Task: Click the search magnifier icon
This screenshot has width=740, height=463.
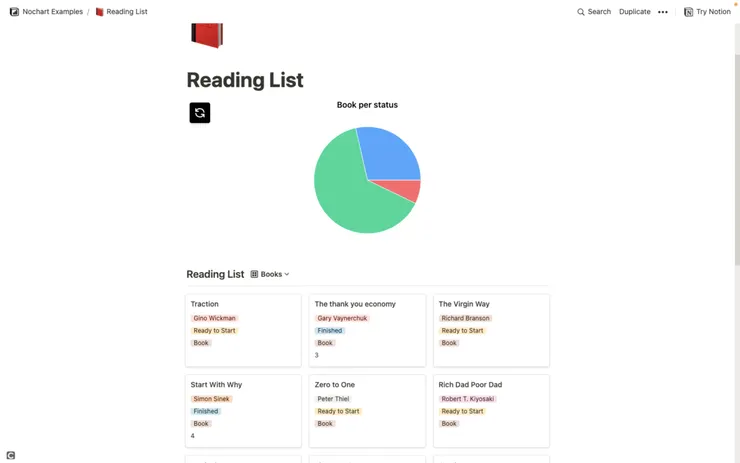Action: pos(581,12)
